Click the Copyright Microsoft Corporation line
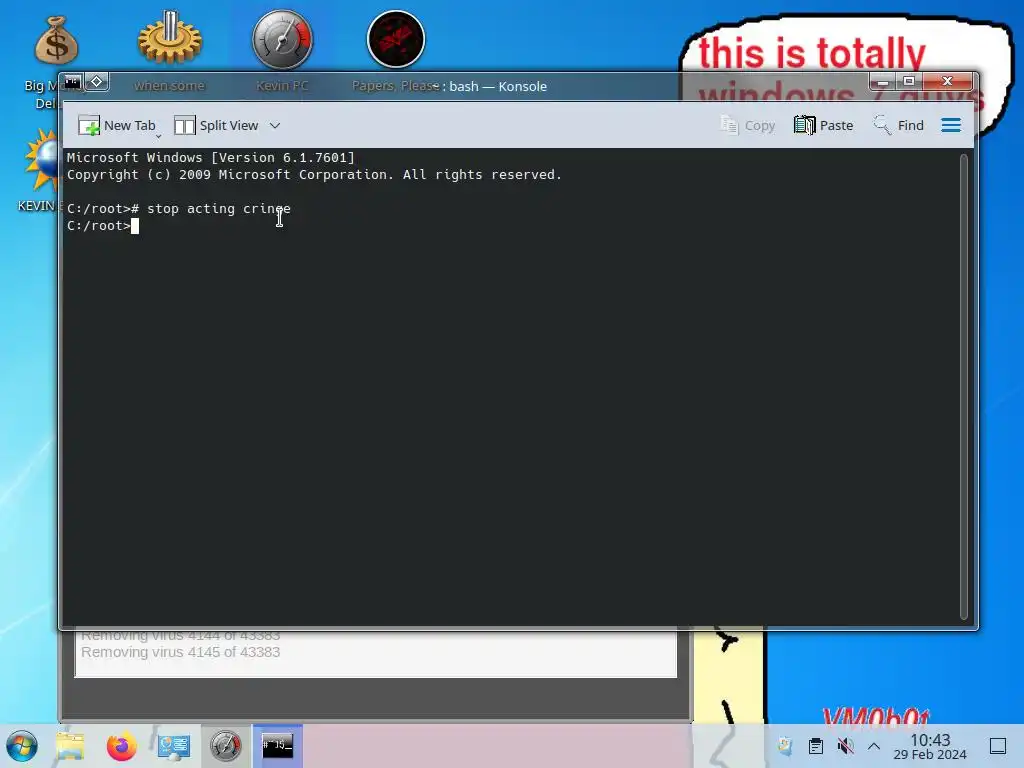This screenshot has width=1024, height=768. point(314,175)
